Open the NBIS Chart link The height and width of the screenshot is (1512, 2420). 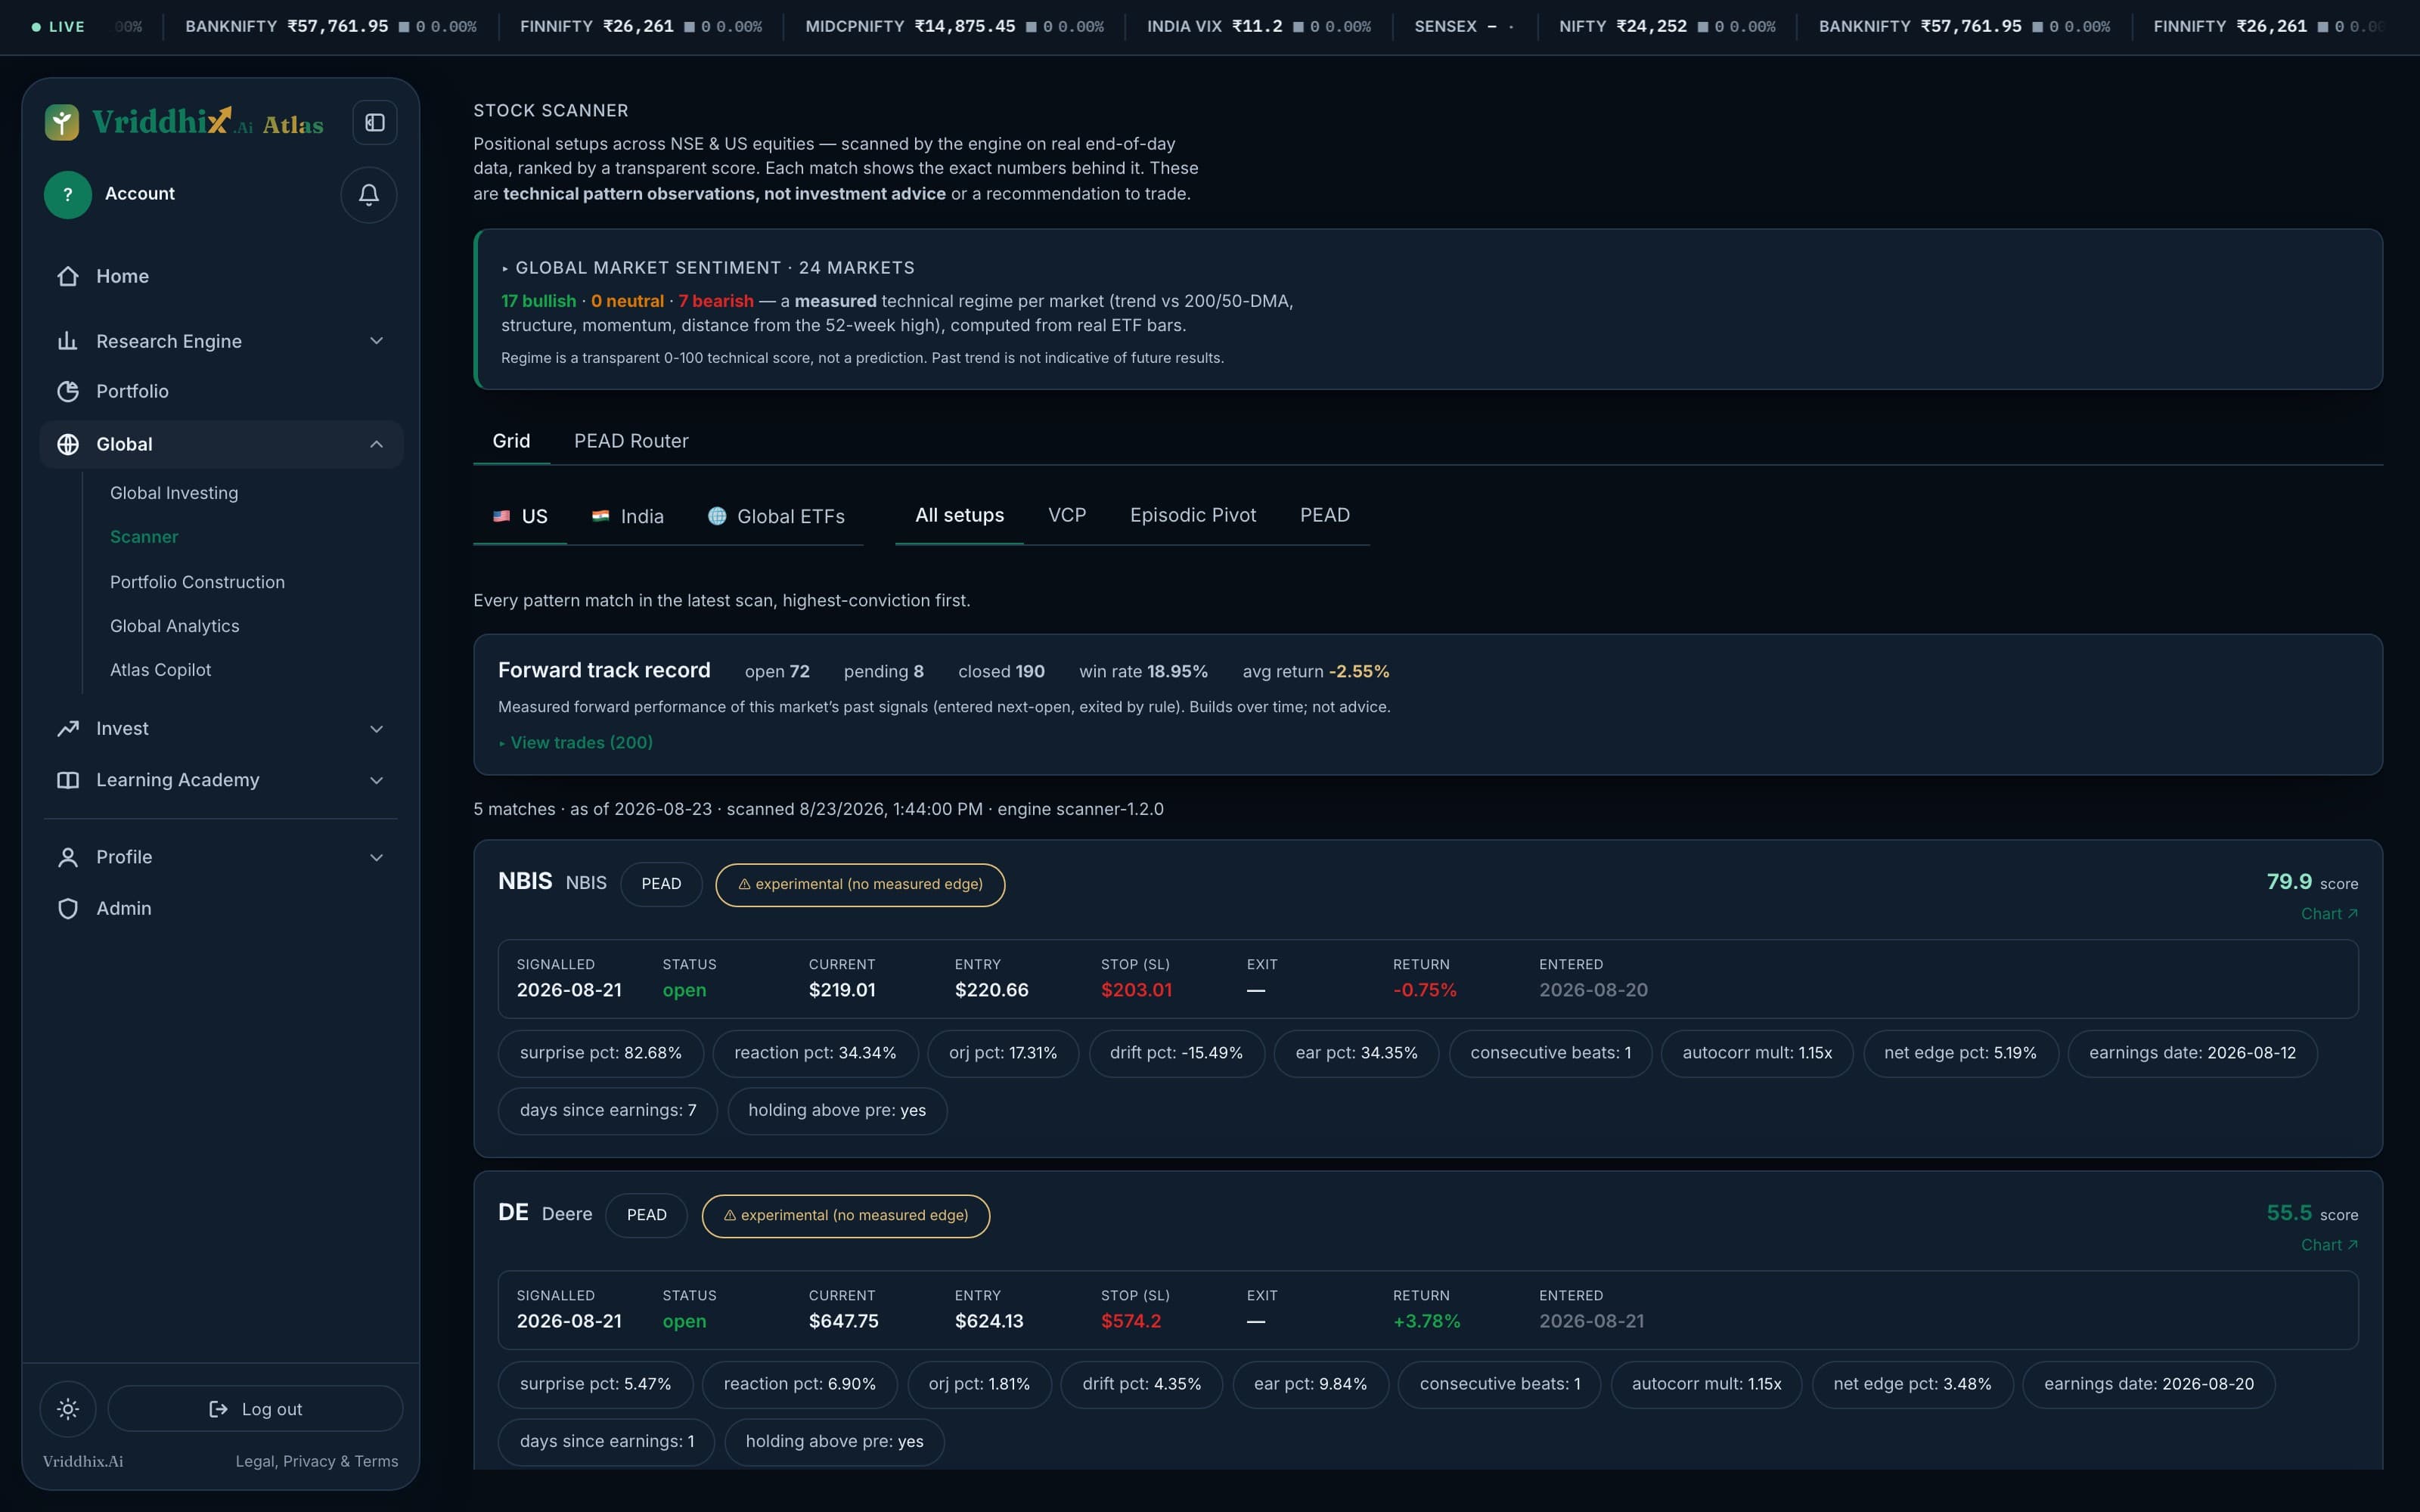[2329, 914]
